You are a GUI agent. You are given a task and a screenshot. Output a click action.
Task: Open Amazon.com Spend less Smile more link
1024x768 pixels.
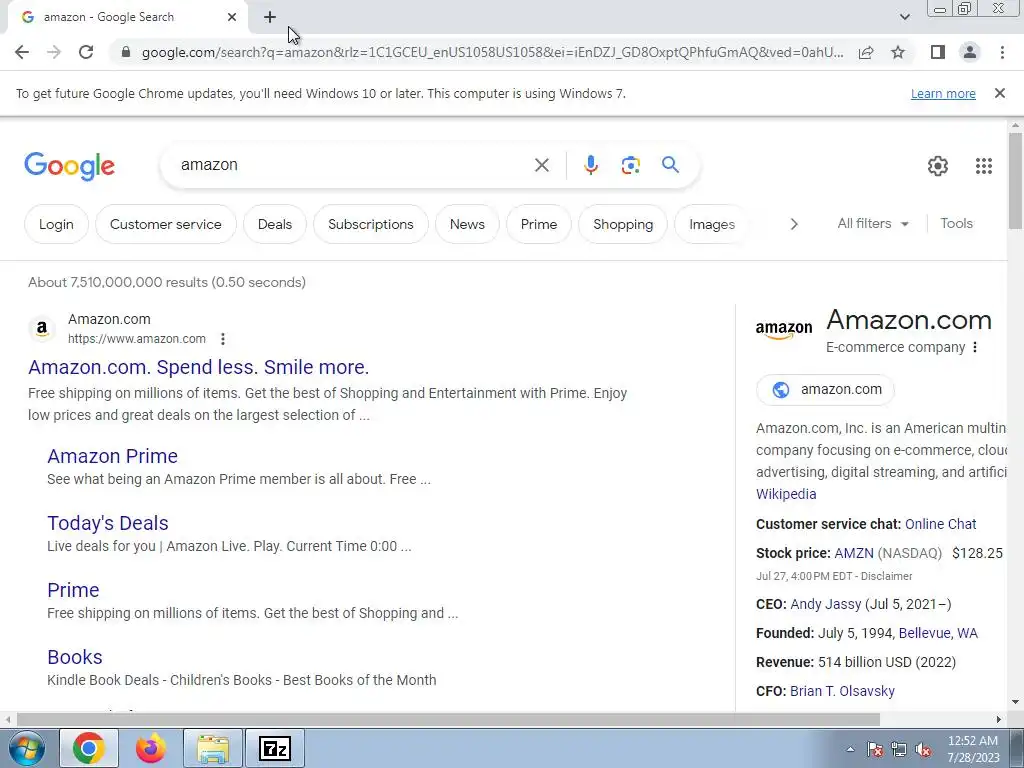click(x=199, y=367)
